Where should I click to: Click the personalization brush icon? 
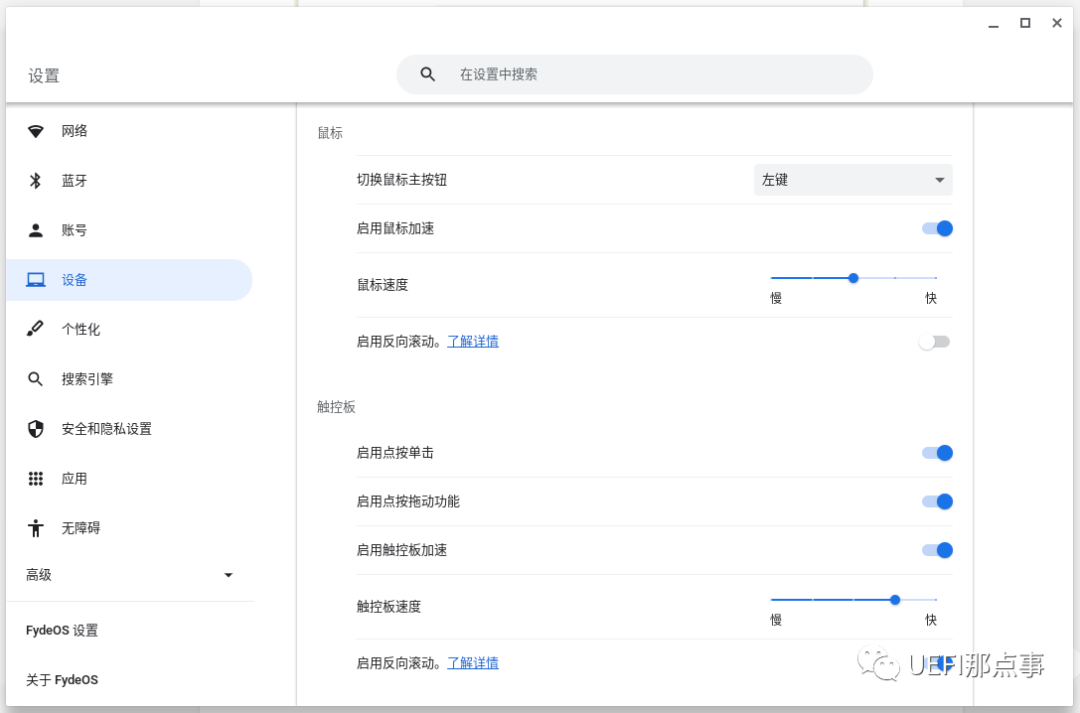click(x=36, y=329)
